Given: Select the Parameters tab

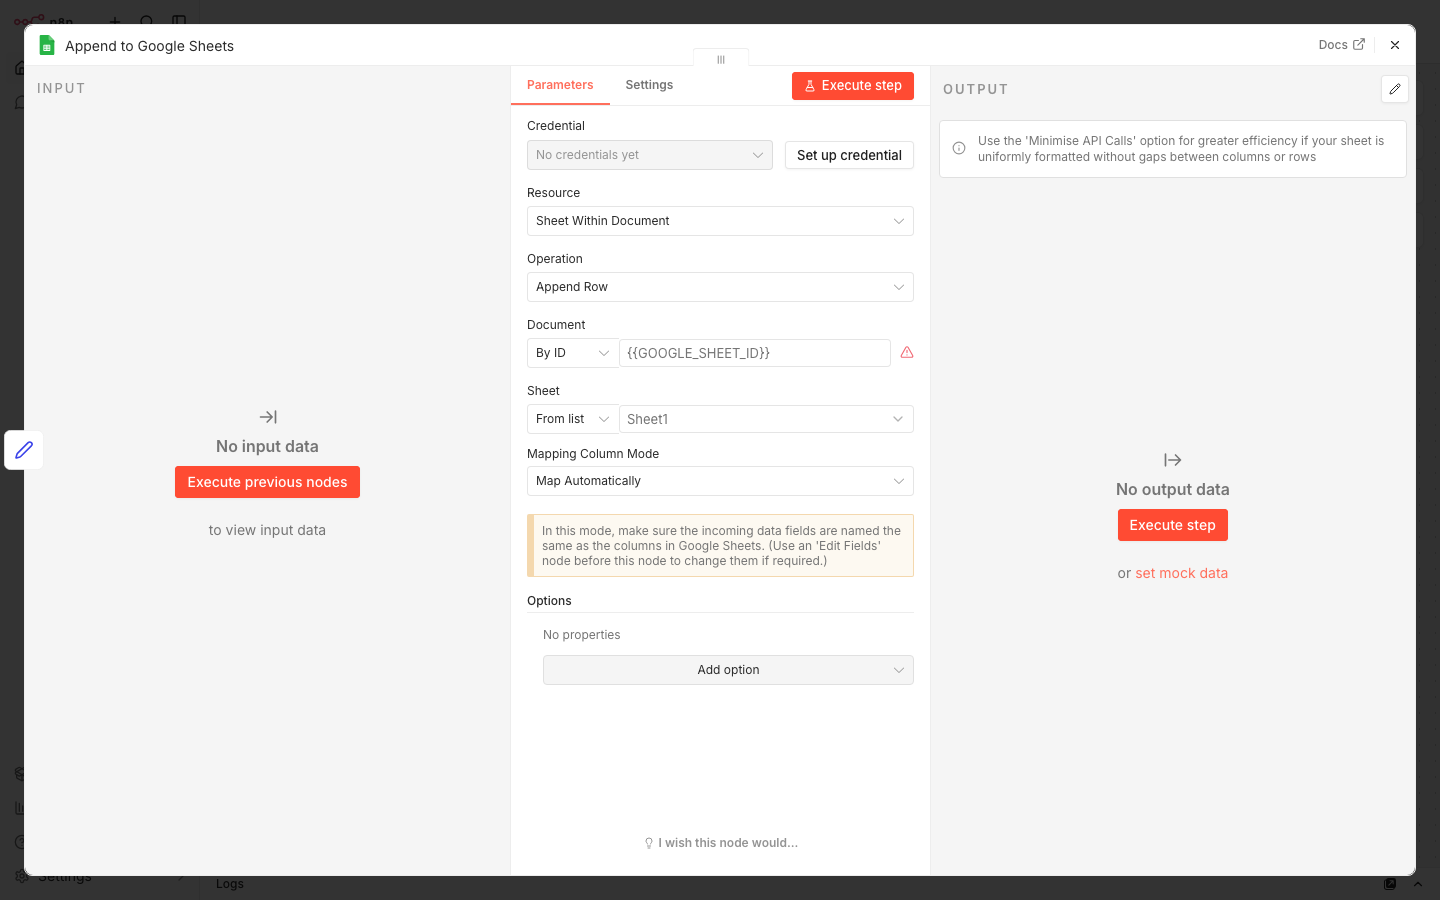Looking at the screenshot, I should pyautogui.click(x=560, y=85).
